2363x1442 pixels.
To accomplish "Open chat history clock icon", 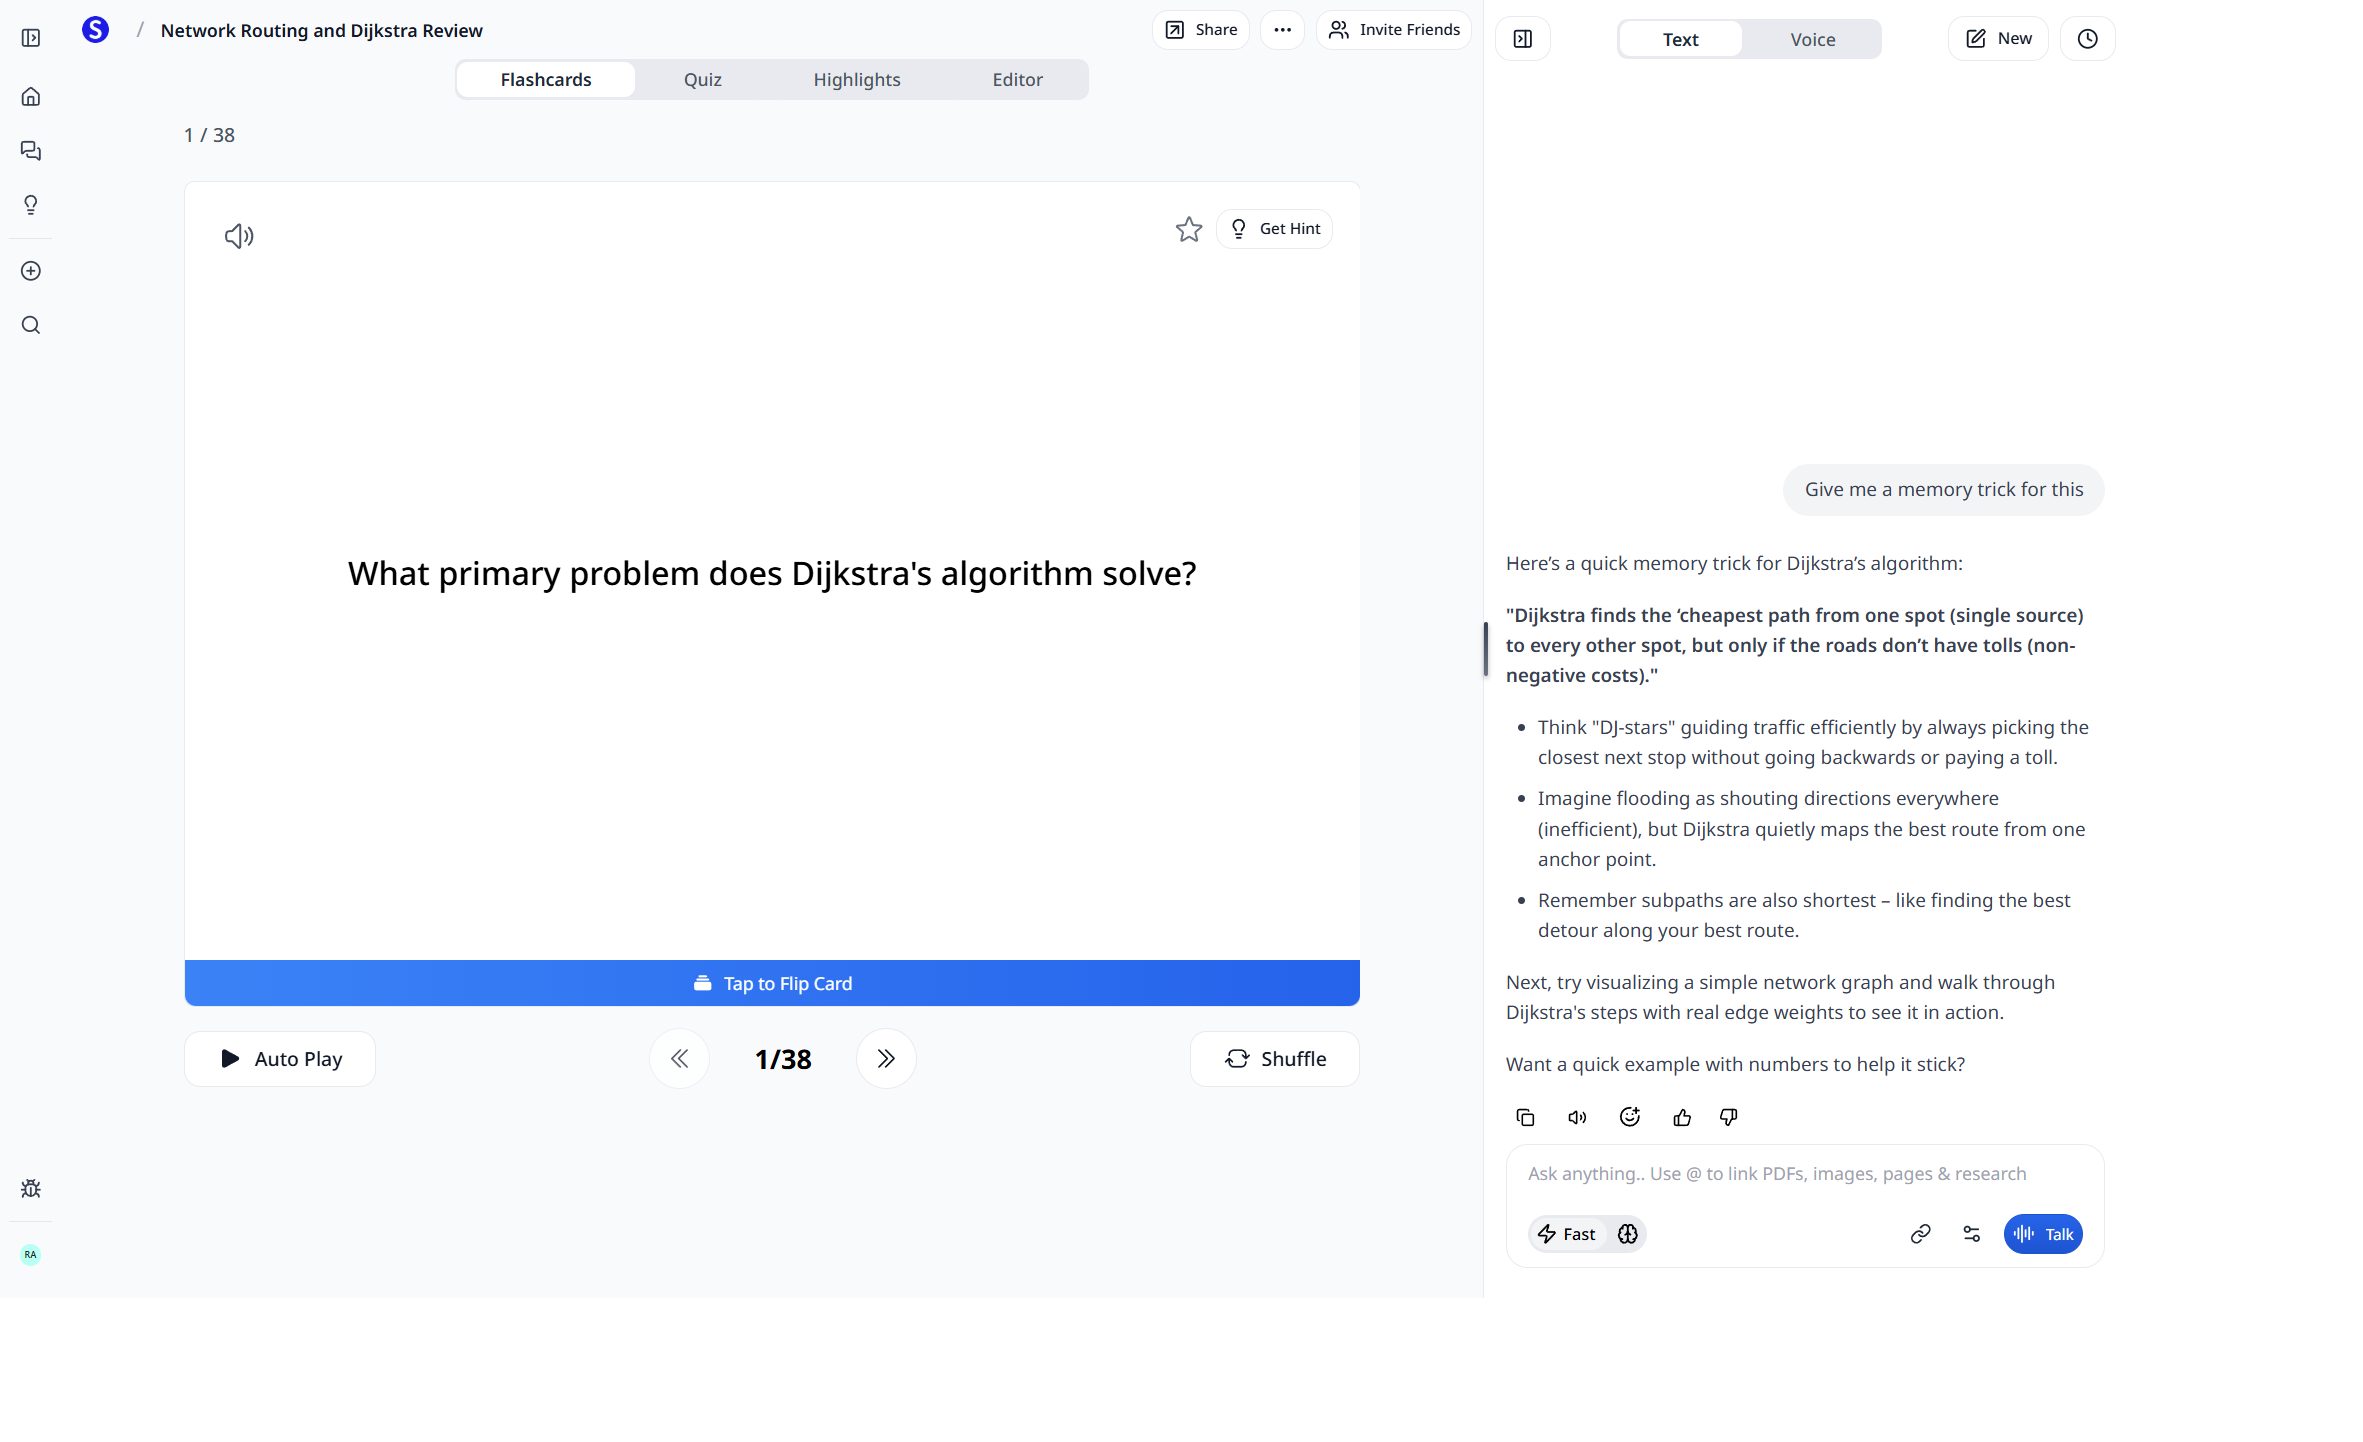I will pyautogui.click(x=2087, y=39).
